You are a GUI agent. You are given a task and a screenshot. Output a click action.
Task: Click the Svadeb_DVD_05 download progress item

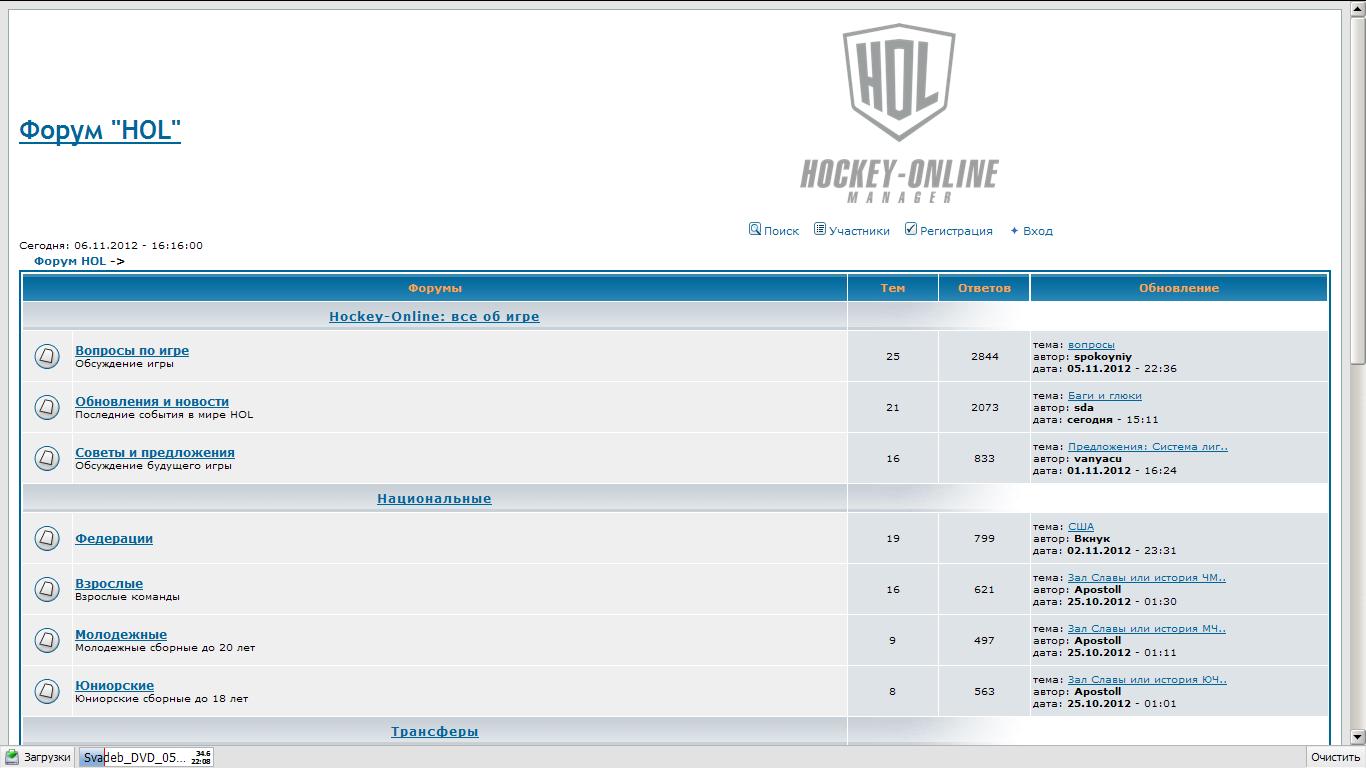click(x=146, y=757)
